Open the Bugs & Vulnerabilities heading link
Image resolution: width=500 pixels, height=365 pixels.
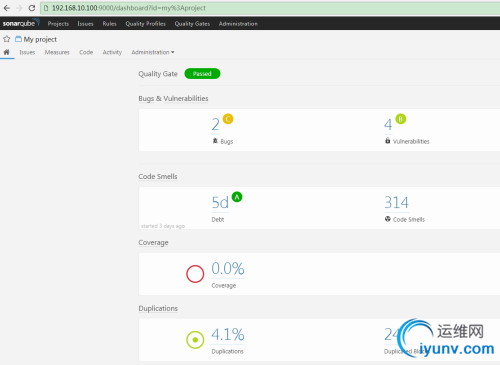pos(173,98)
